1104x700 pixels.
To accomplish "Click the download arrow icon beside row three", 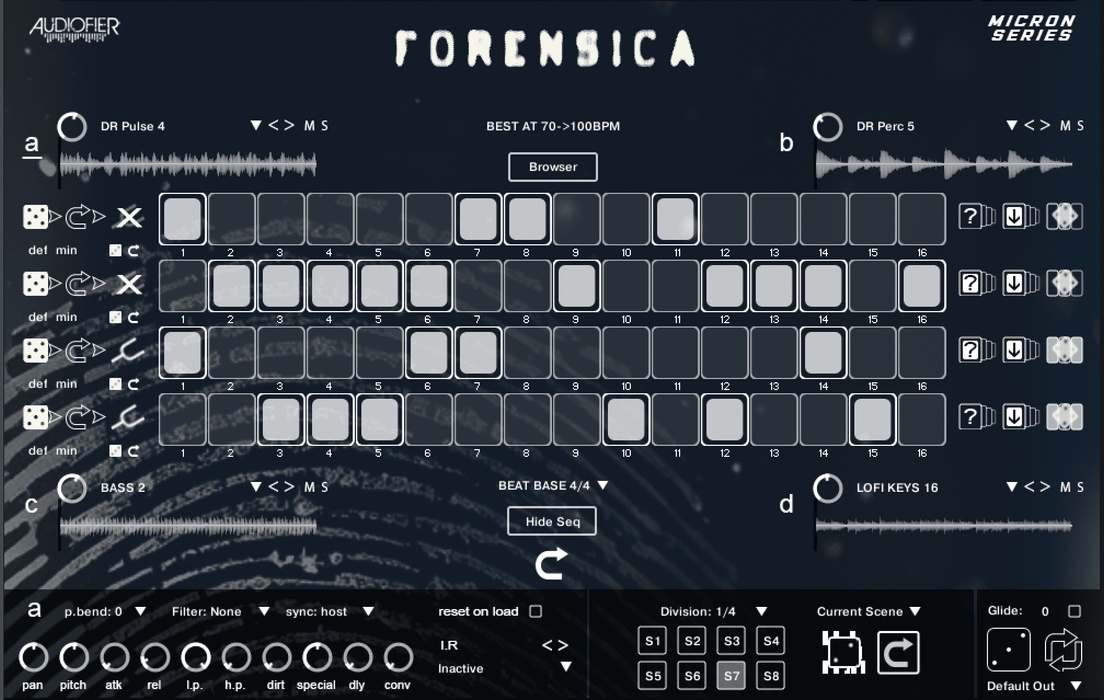I will pos(1016,351).
